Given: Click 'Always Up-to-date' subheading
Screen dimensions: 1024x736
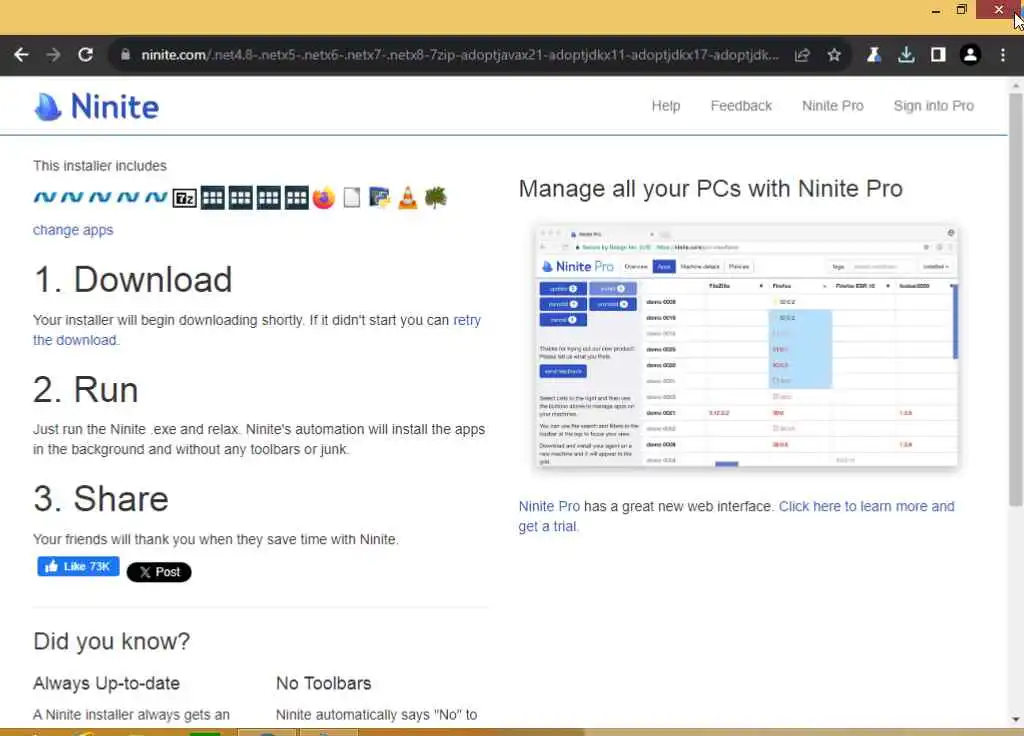Looking at the screenshot, I should point(106,683).
